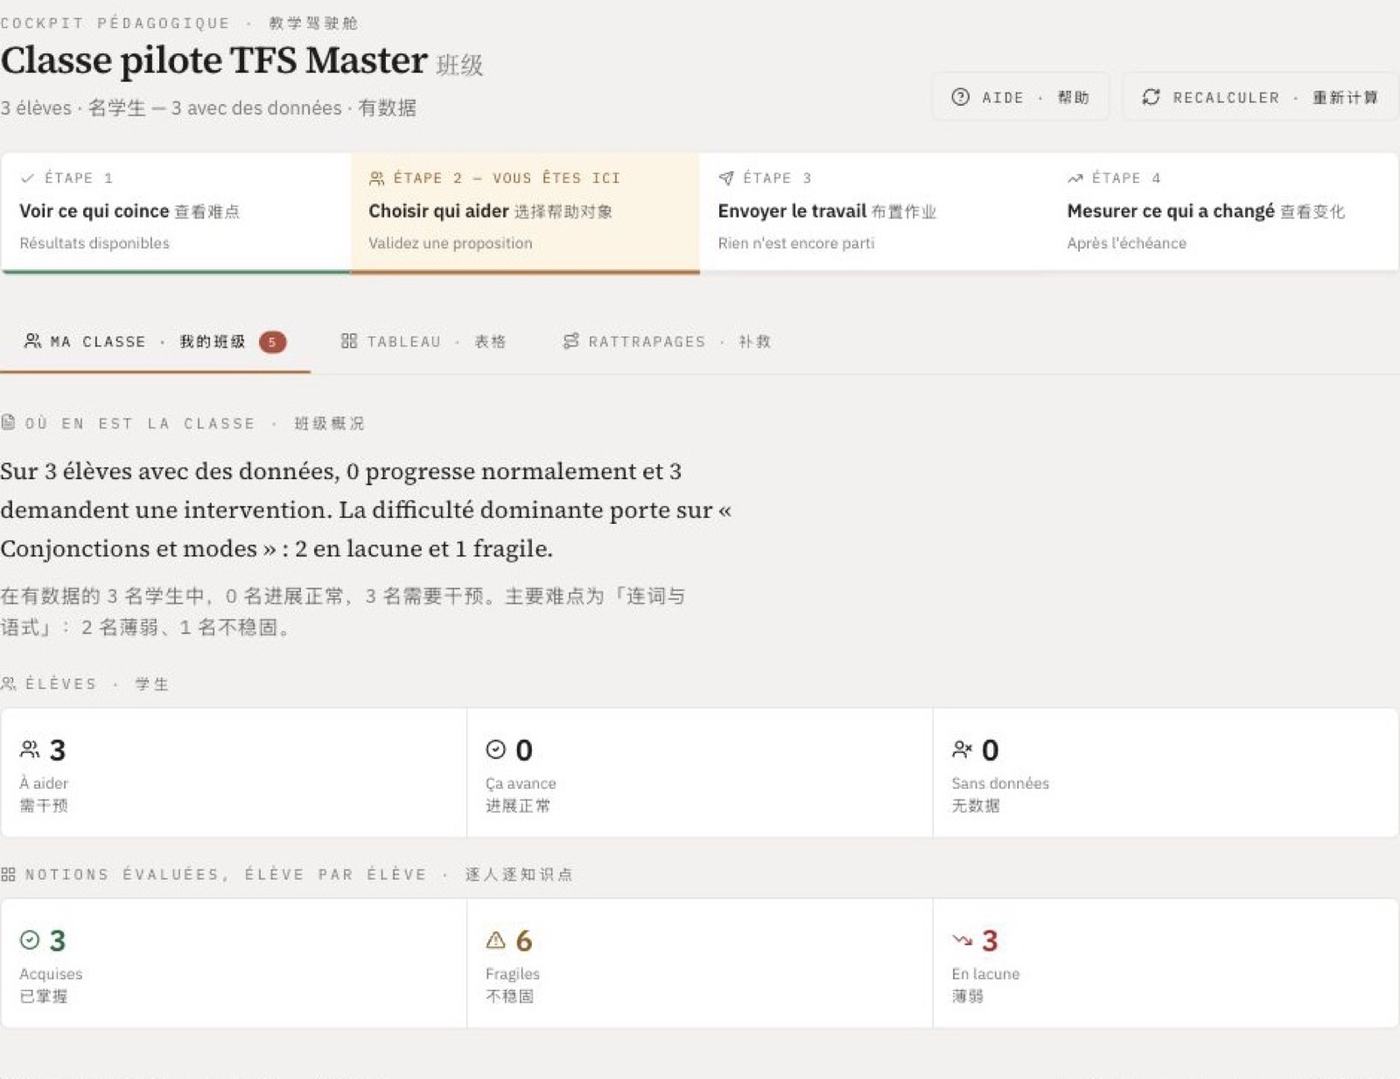The height and width of the screenshot is (1079, 1400).
Task: Open the Ça avance card
Action: tap(700, 773)
